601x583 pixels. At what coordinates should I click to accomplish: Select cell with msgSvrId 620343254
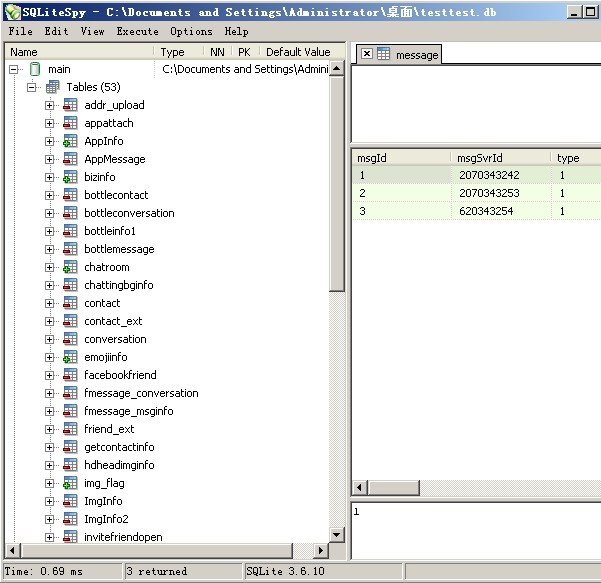[501, 211]
